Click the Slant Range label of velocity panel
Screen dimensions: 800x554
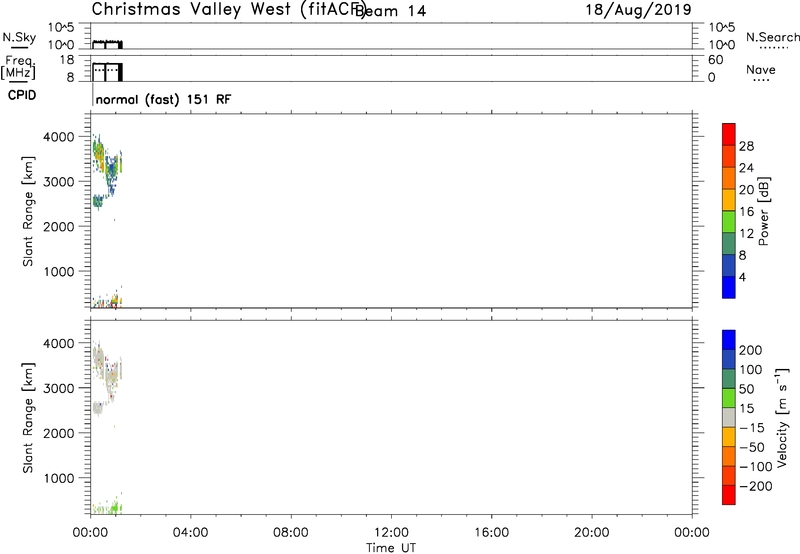point(28,418)
